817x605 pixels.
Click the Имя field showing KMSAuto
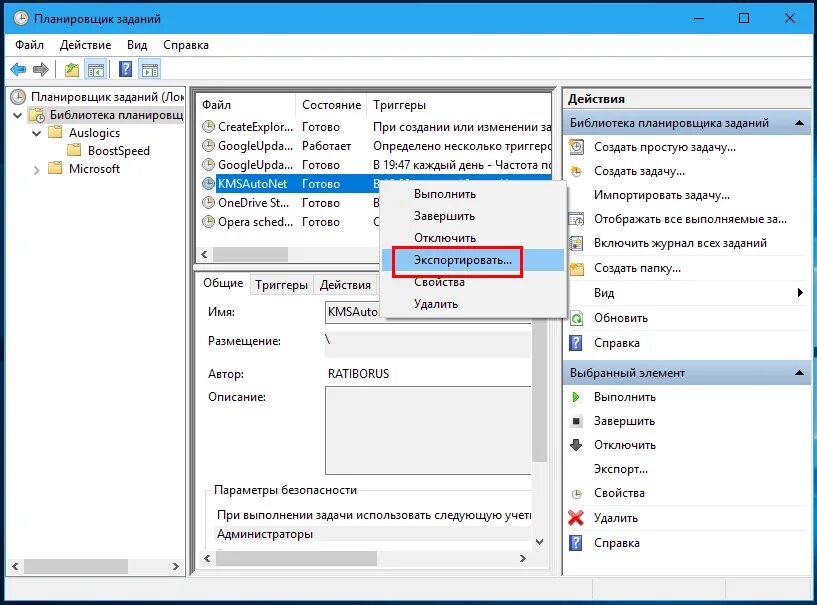coord(428,312)
